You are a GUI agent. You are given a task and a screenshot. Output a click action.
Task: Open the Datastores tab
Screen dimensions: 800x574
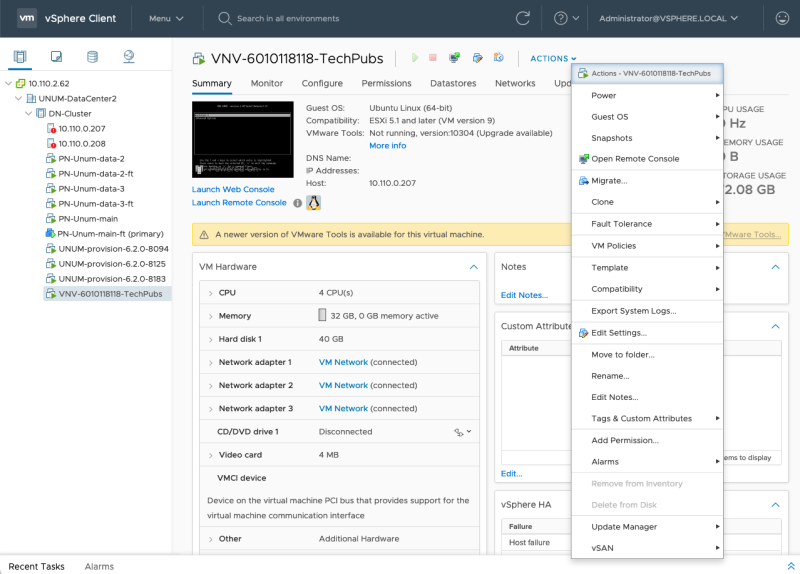453,83
